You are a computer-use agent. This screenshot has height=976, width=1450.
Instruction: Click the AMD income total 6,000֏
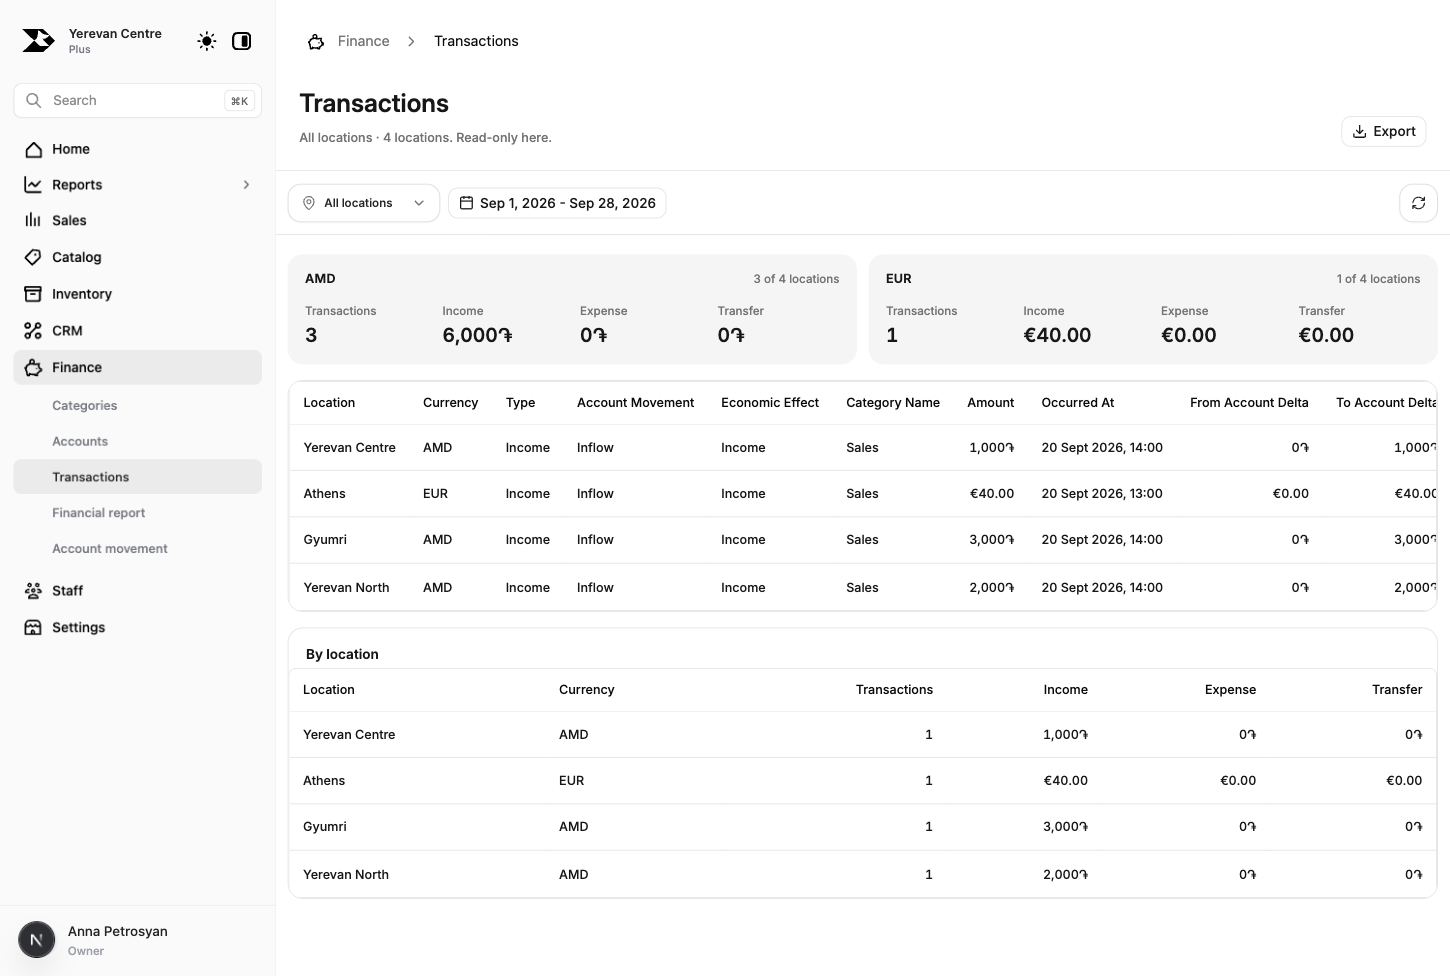(x=477, y=335)
